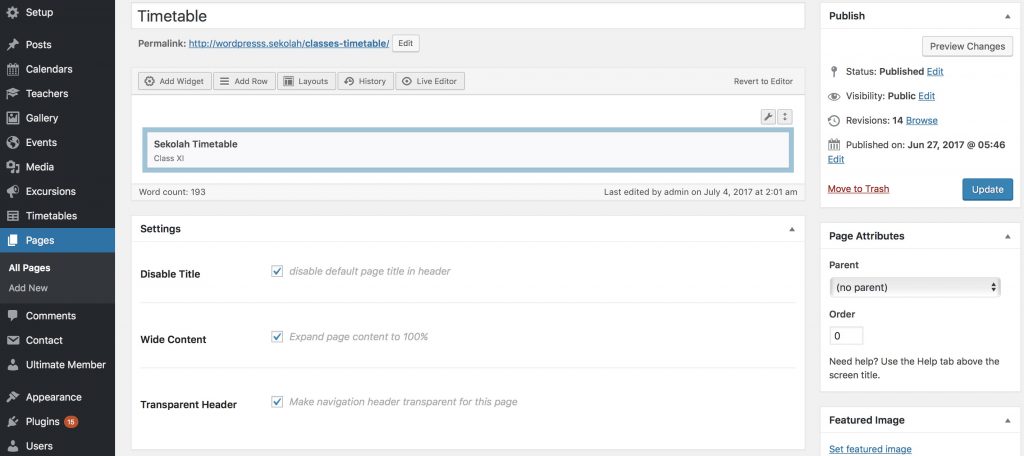
Task: Go to the Comments menu
Action: 57,316
